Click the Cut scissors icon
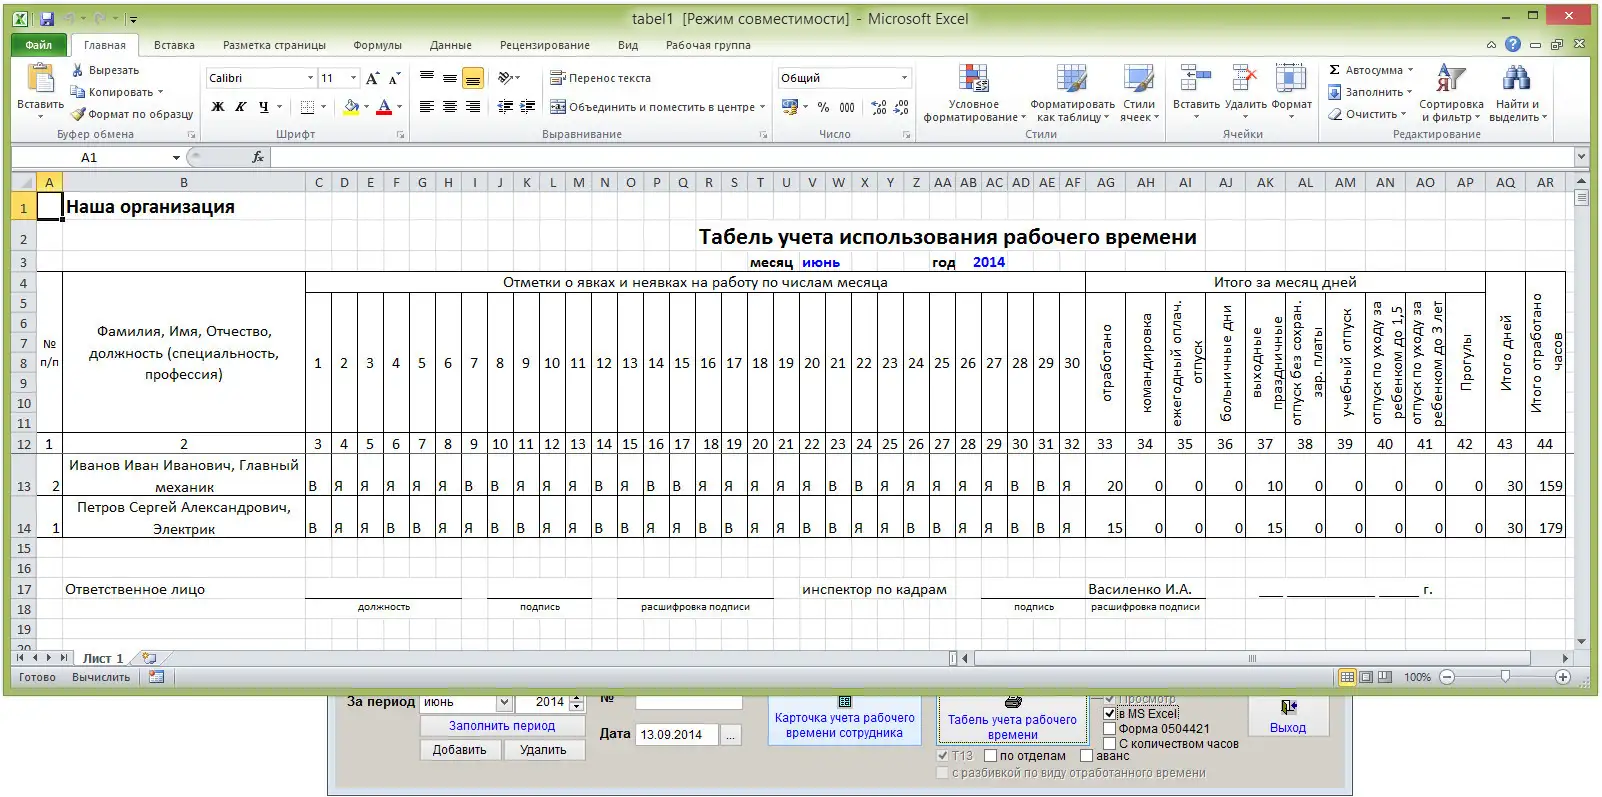Image resolution: width=1602 pixels, height=797 pixels. point(78,70)
